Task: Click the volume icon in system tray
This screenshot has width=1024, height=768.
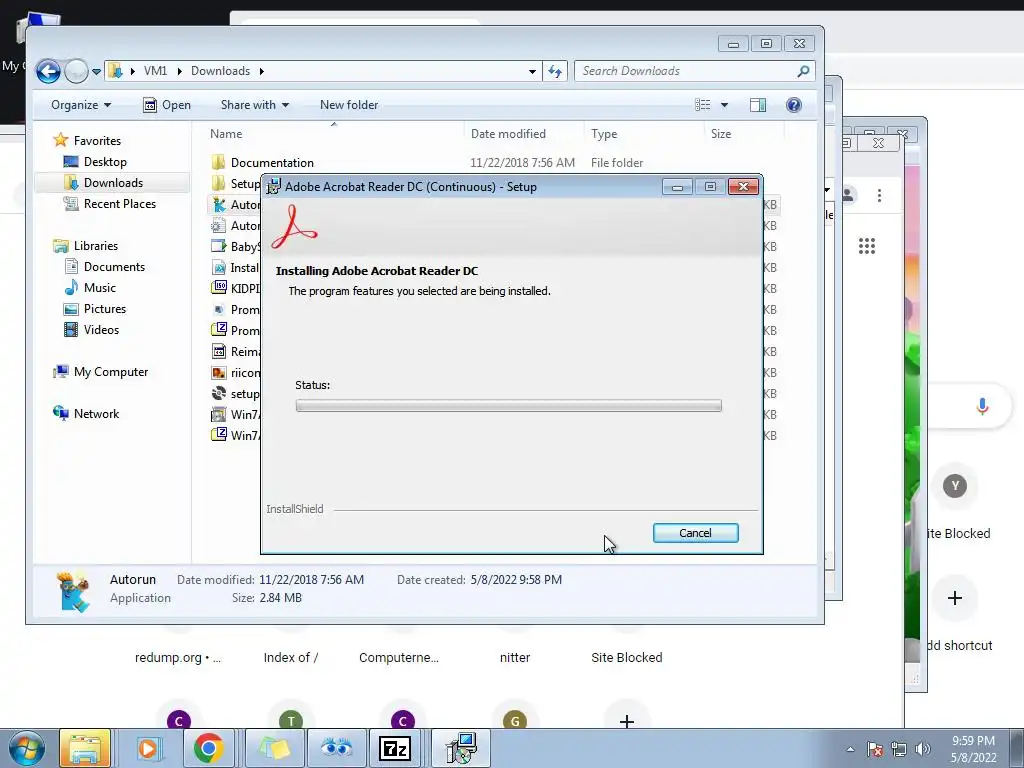Action: pos(922,749)
